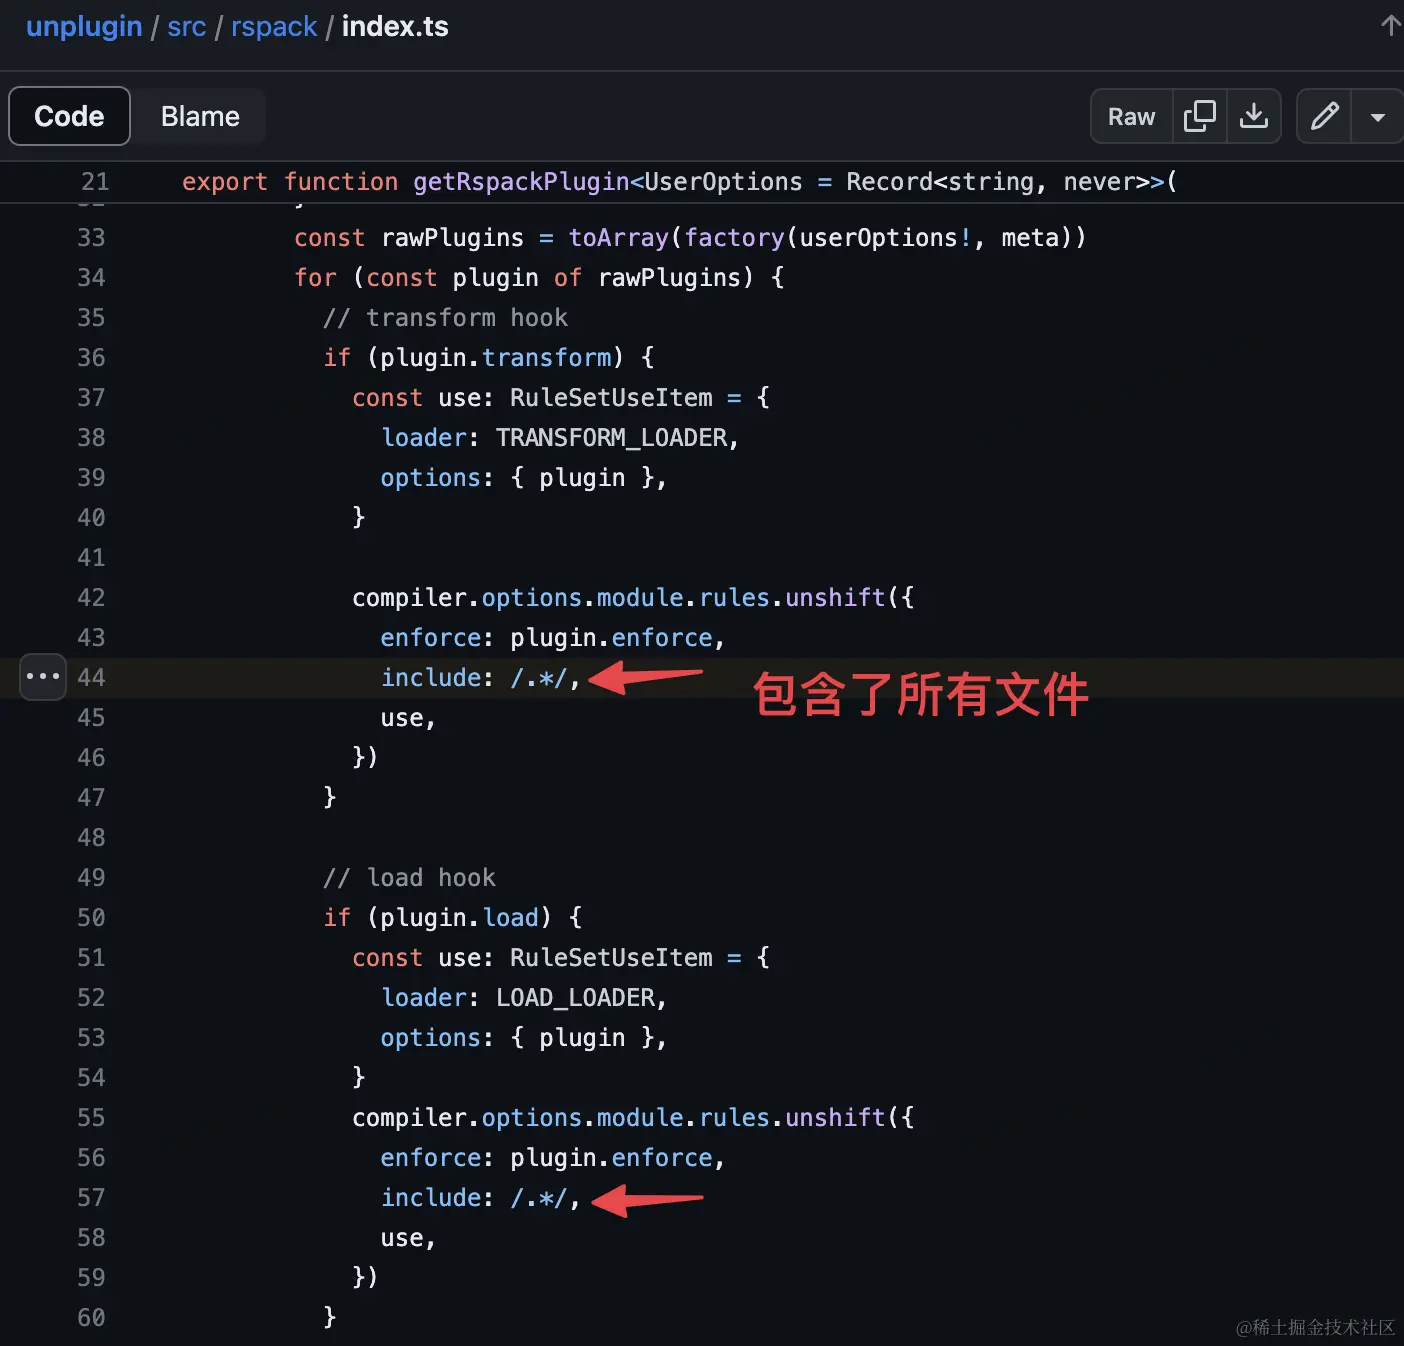The height and width of the screenshot is (1346, 1404).
Task: Select line number 44
Action: pos(91,678)
